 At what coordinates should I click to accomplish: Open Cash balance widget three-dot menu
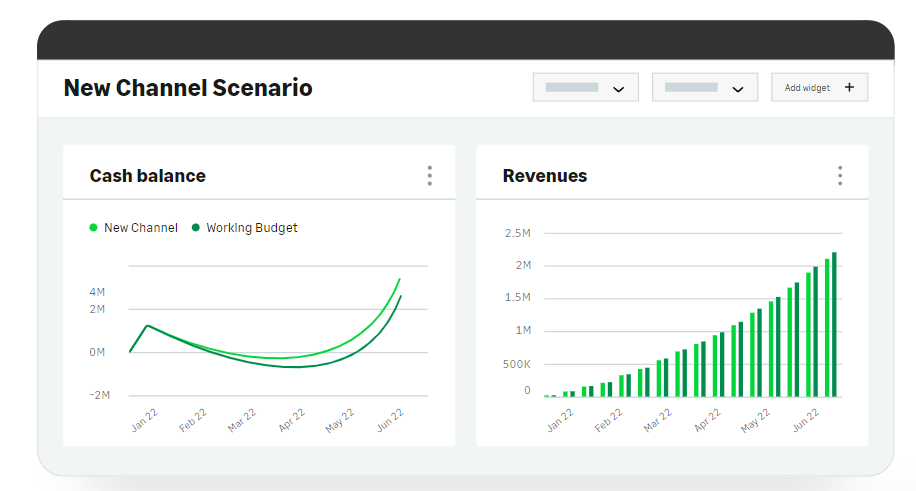[429, 176]
